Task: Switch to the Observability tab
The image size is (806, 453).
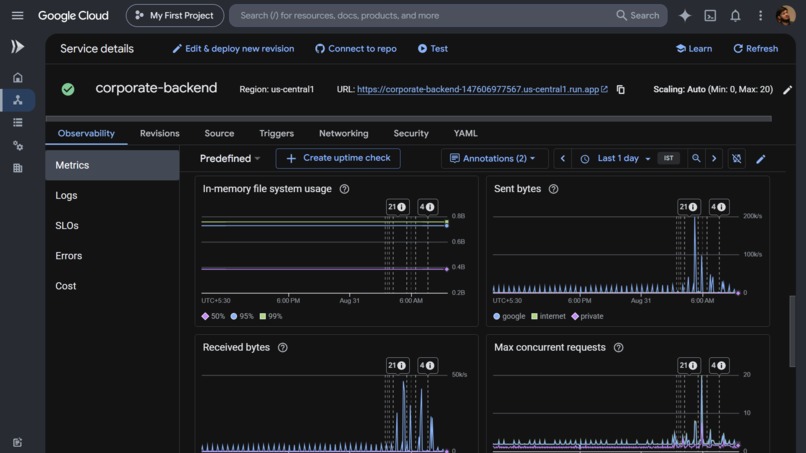Action: [x=86, y=133]
